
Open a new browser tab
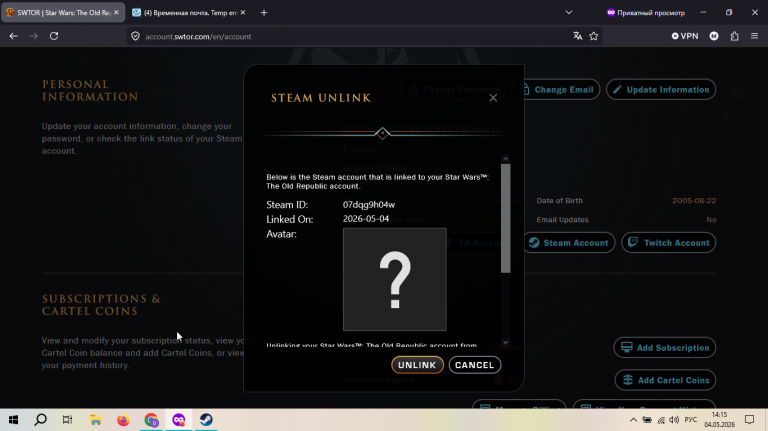pyautogui.click(x=264, y=13)
